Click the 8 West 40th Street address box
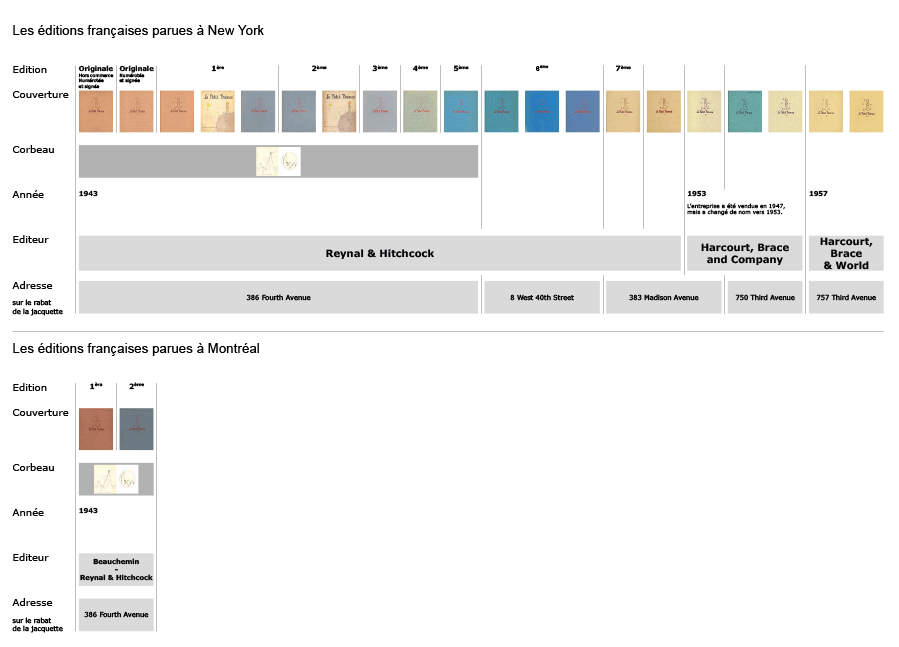Screen dimensions: 899x647 pyautogui.click(x=542, y=297)
